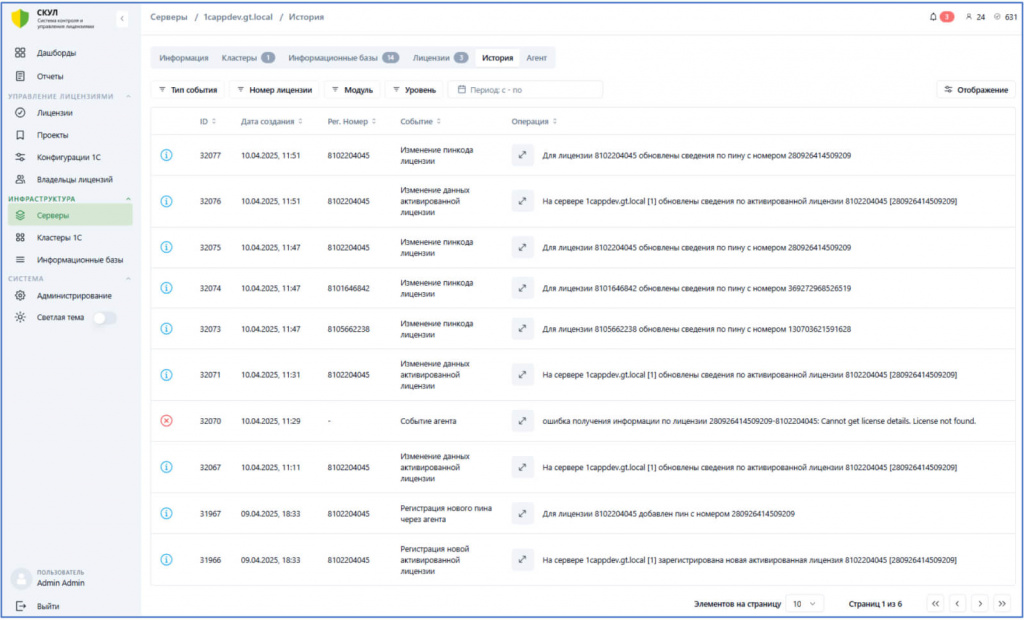Collapse the Инфраструктура section
This screenshot has height=620, width=1024.
tap(128, 199)
